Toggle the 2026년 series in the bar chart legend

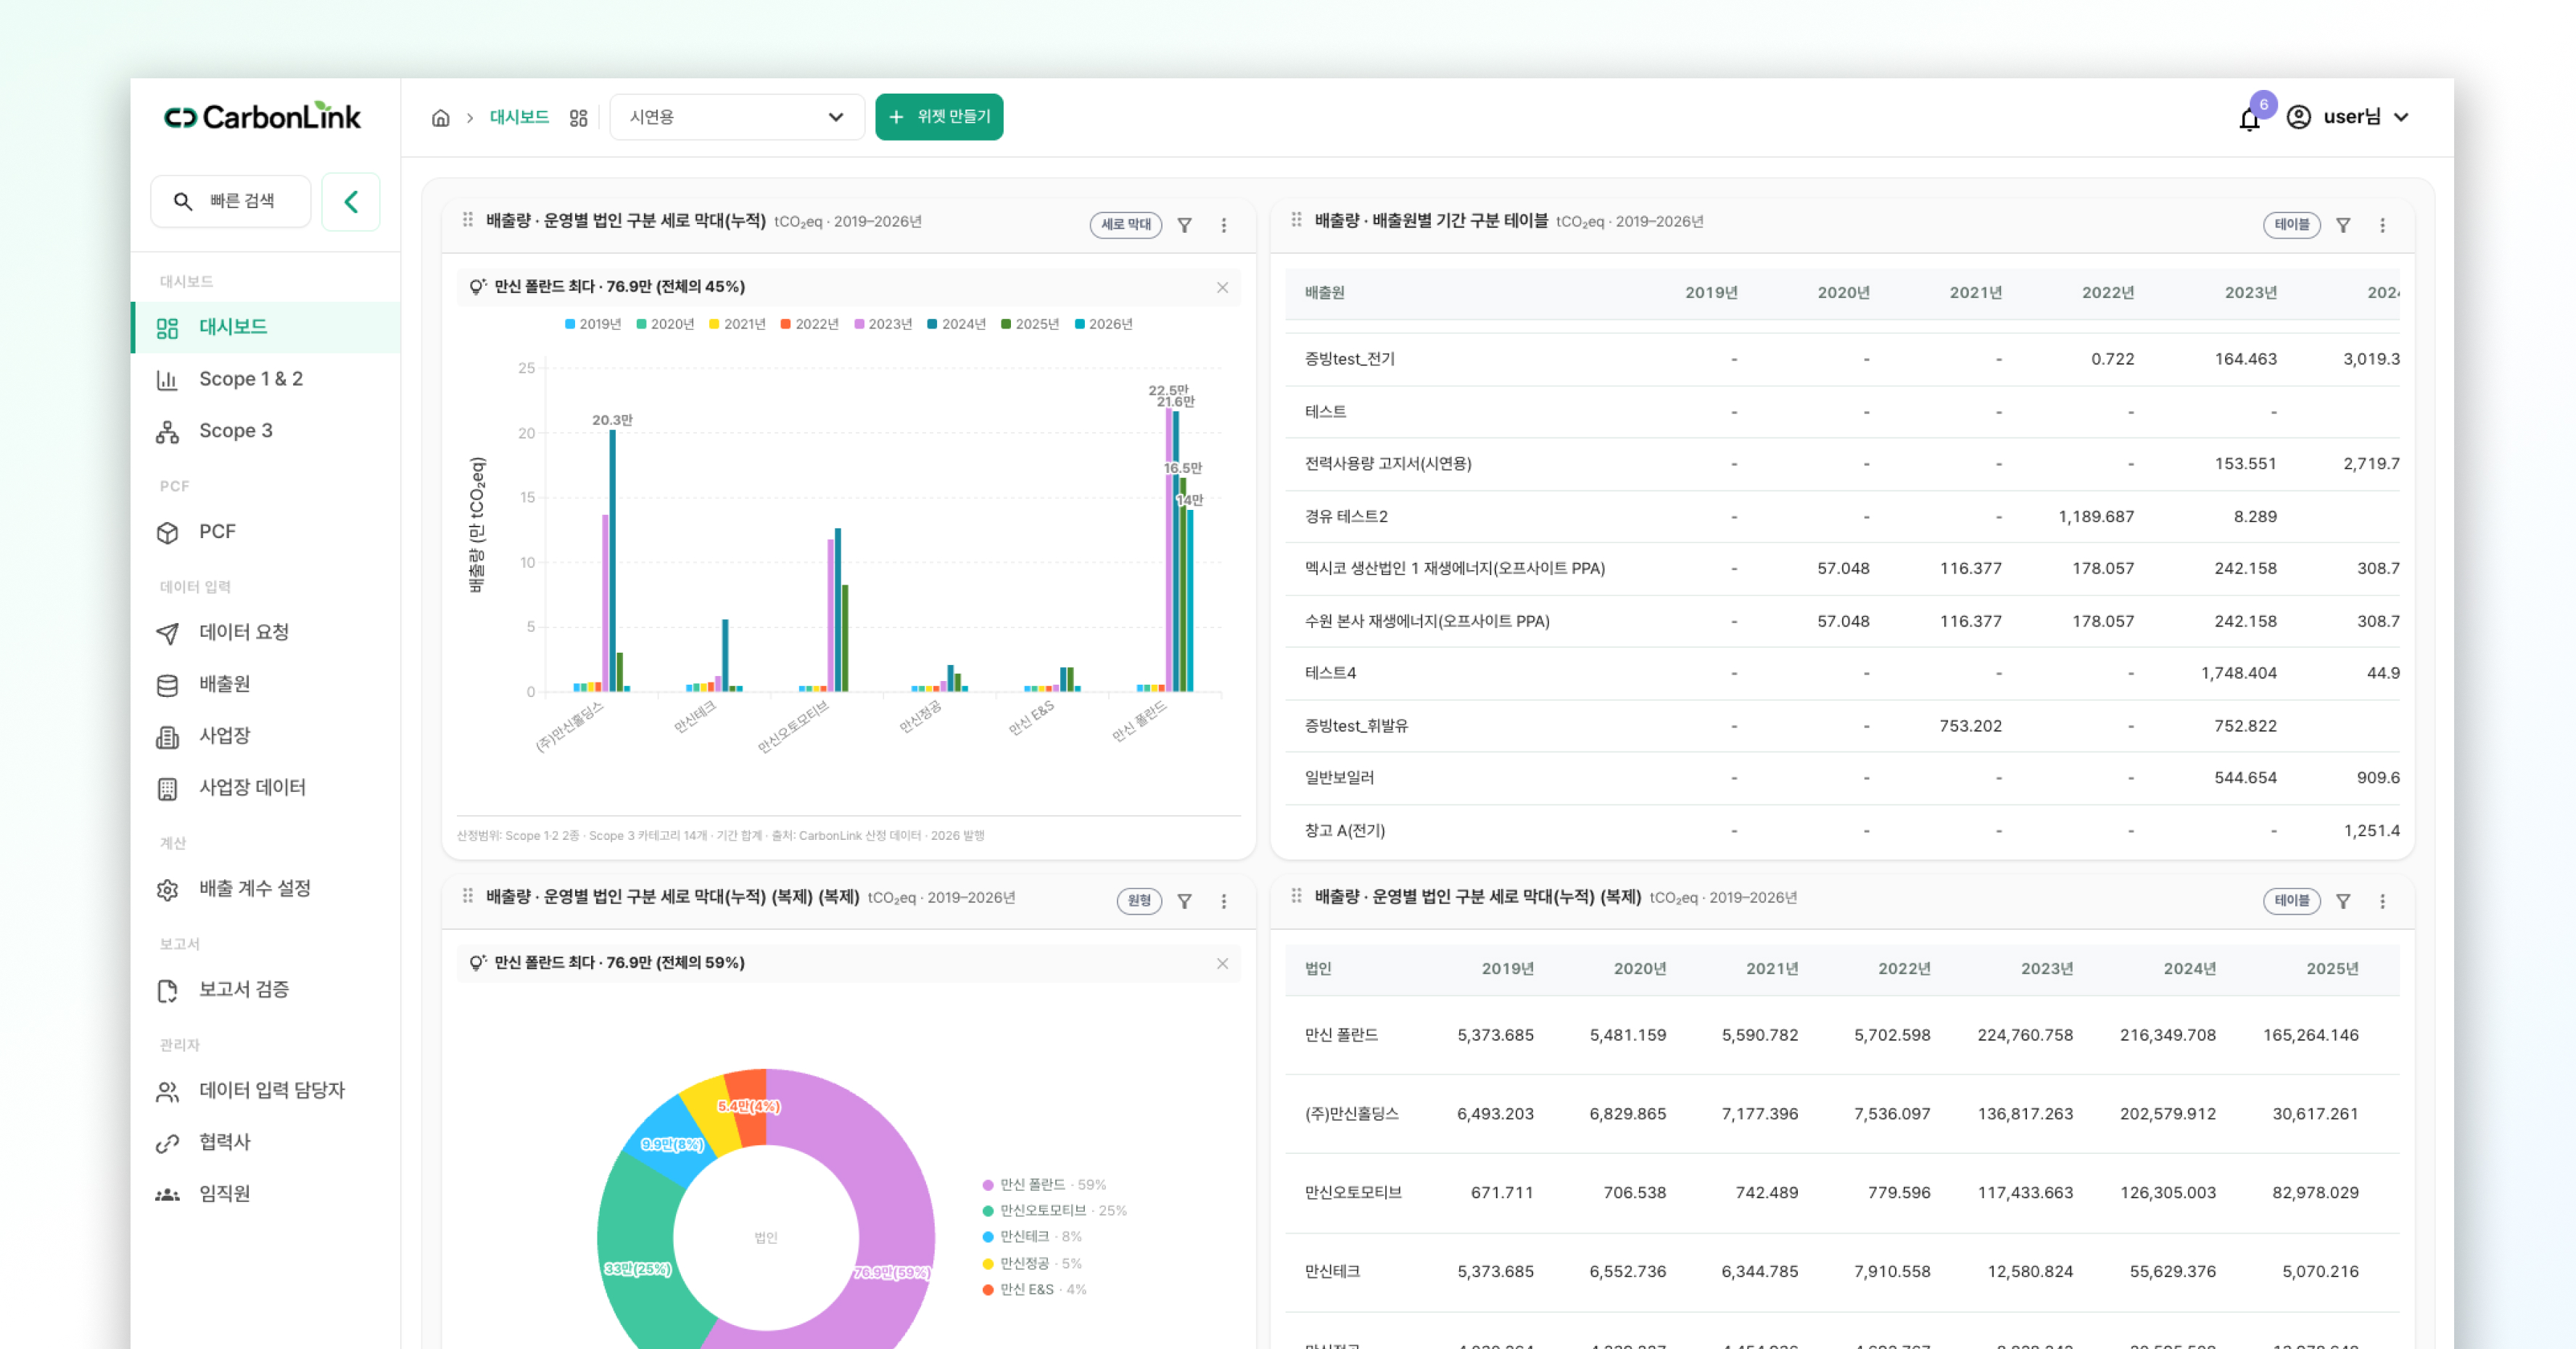[x=1104, y=324]
